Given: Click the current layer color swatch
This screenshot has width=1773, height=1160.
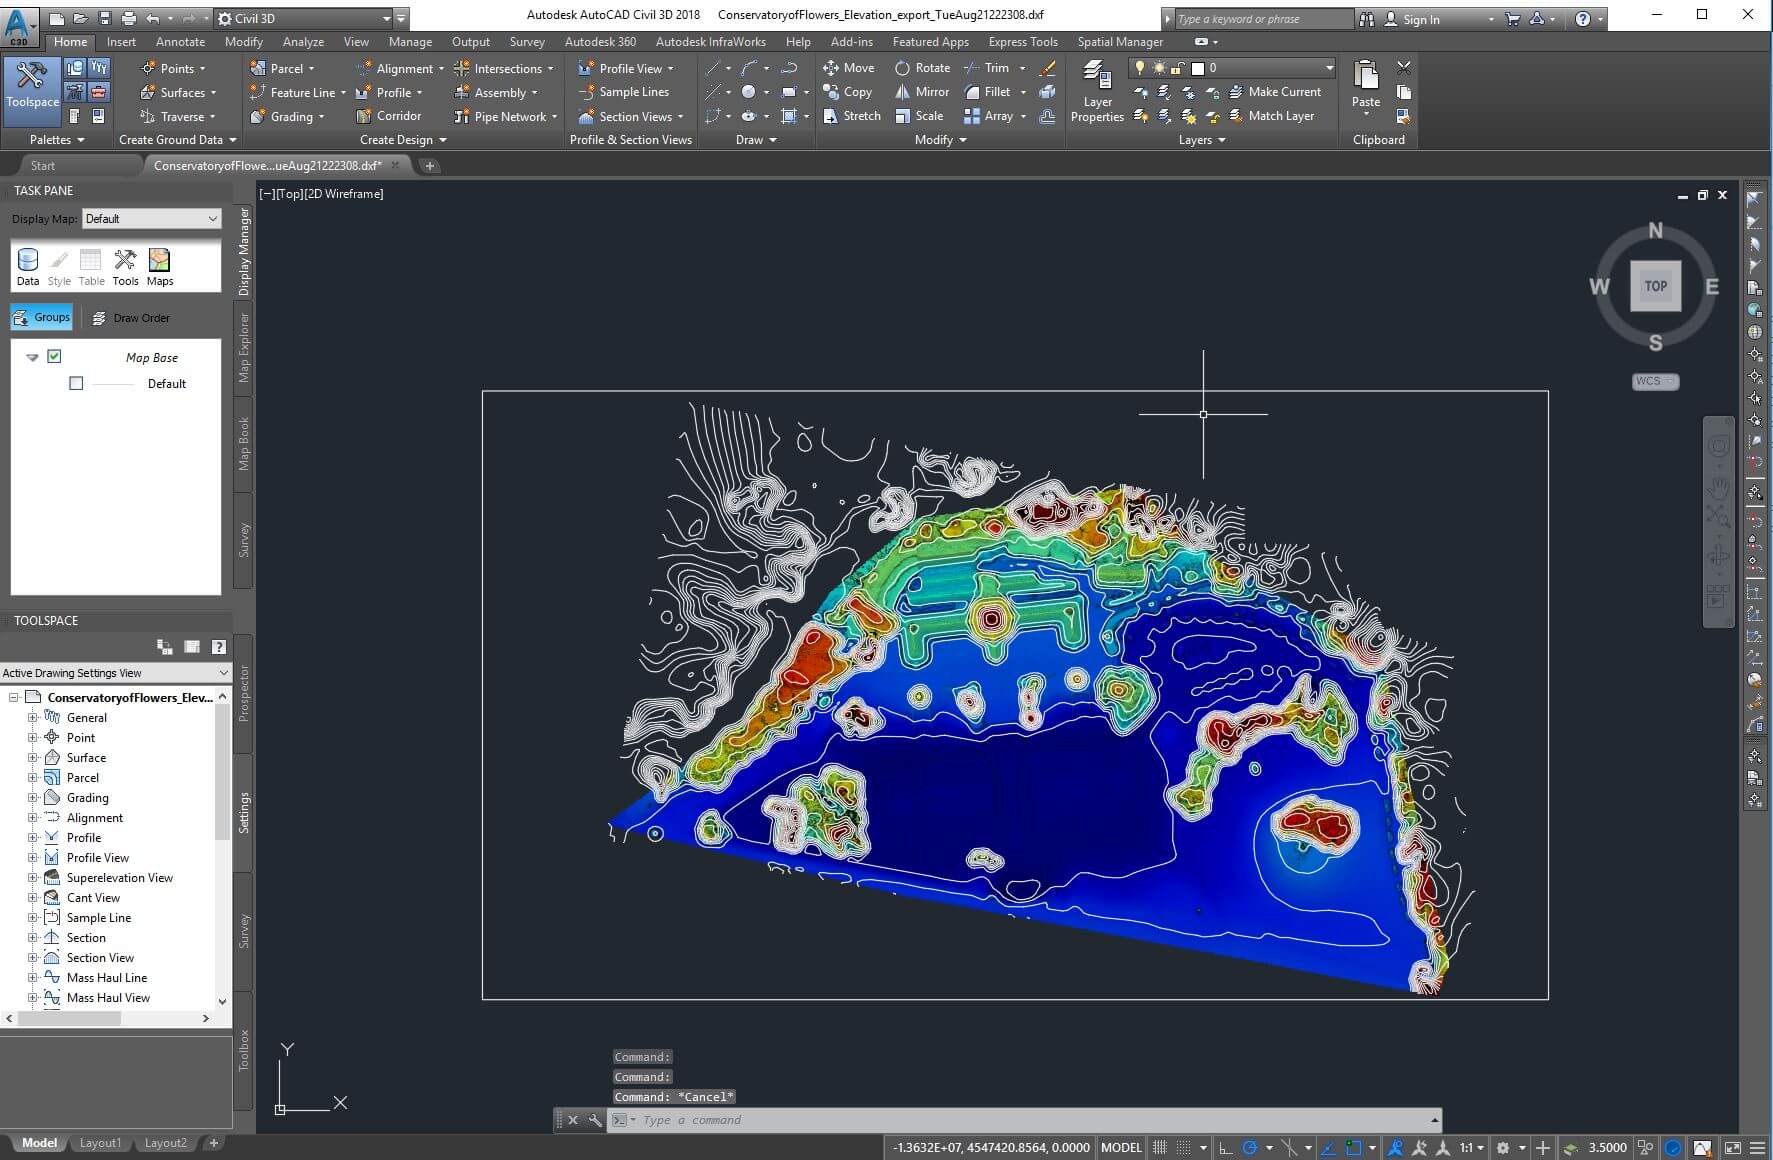Looking at the screenshot, I should point(1196,68).
